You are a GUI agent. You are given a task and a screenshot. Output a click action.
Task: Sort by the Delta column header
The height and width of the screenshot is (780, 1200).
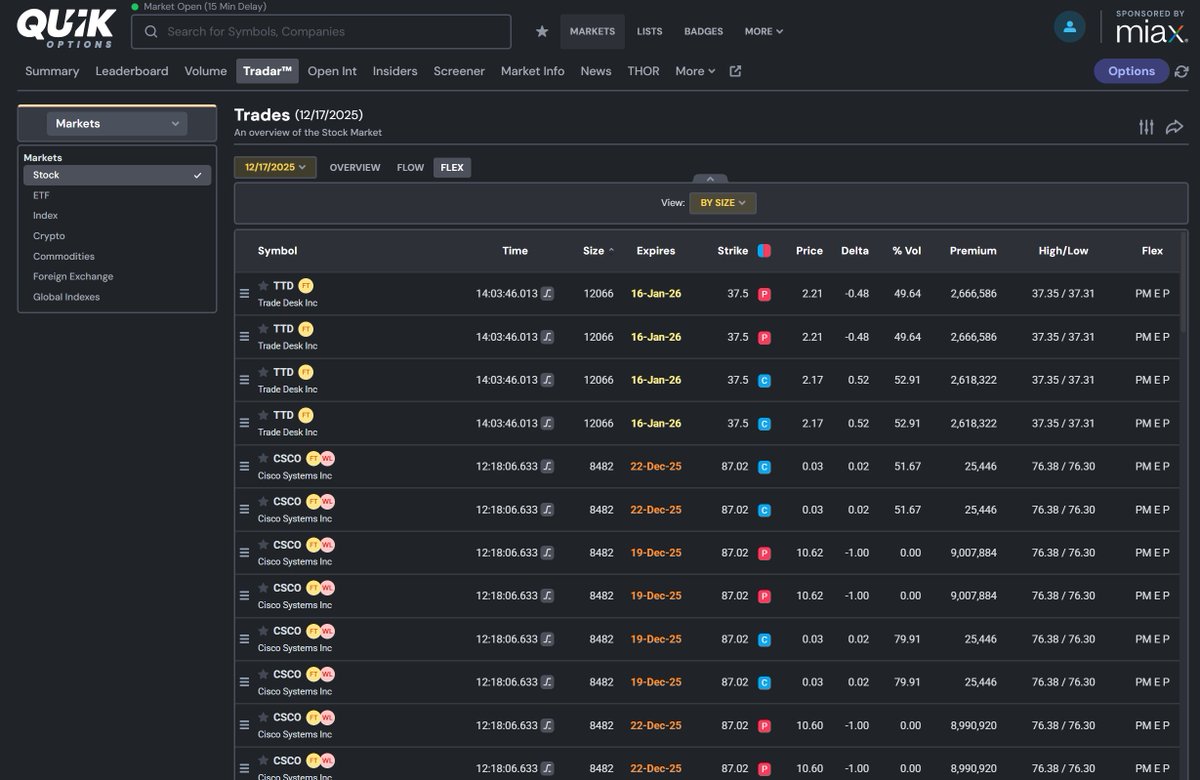point(855,251)
